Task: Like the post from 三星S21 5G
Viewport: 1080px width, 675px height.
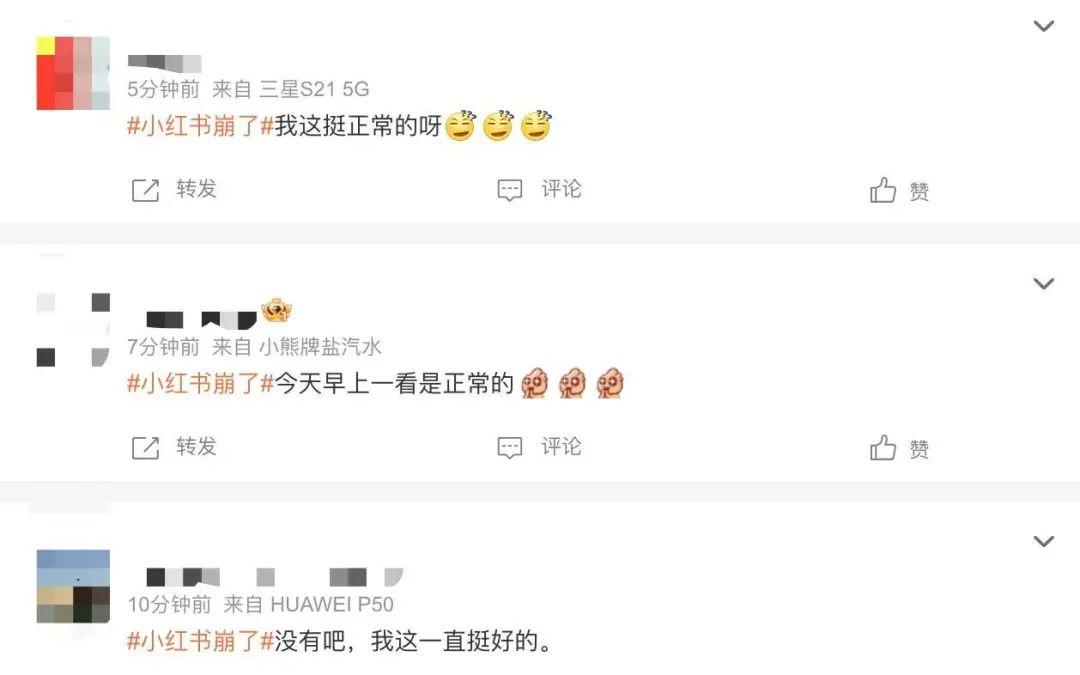Action: pos(899,190)
